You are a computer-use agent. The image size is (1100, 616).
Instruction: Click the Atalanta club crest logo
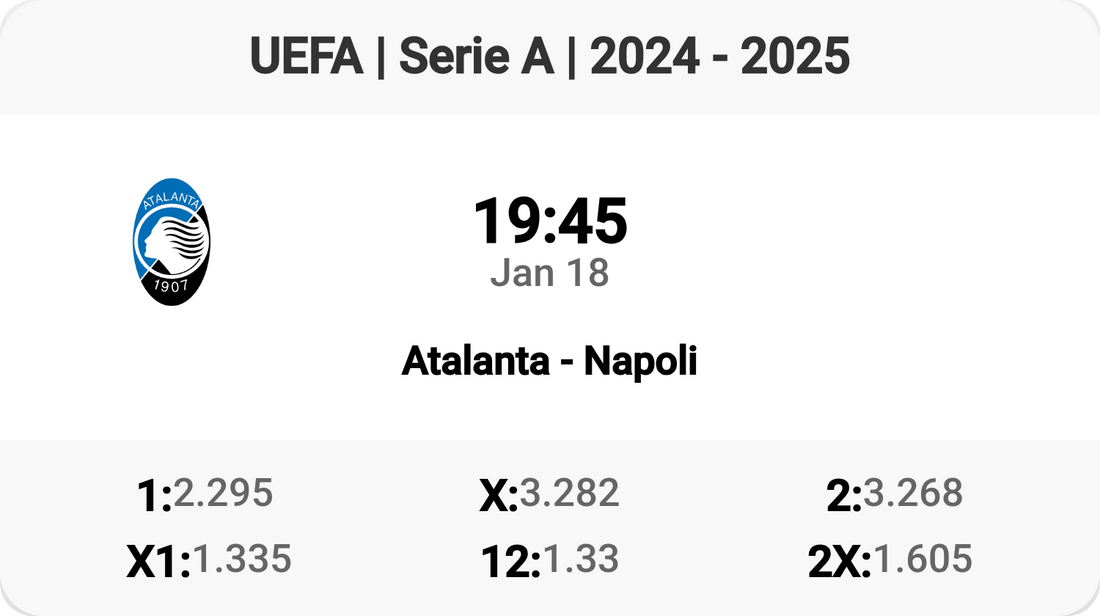[x=171, y=240]
